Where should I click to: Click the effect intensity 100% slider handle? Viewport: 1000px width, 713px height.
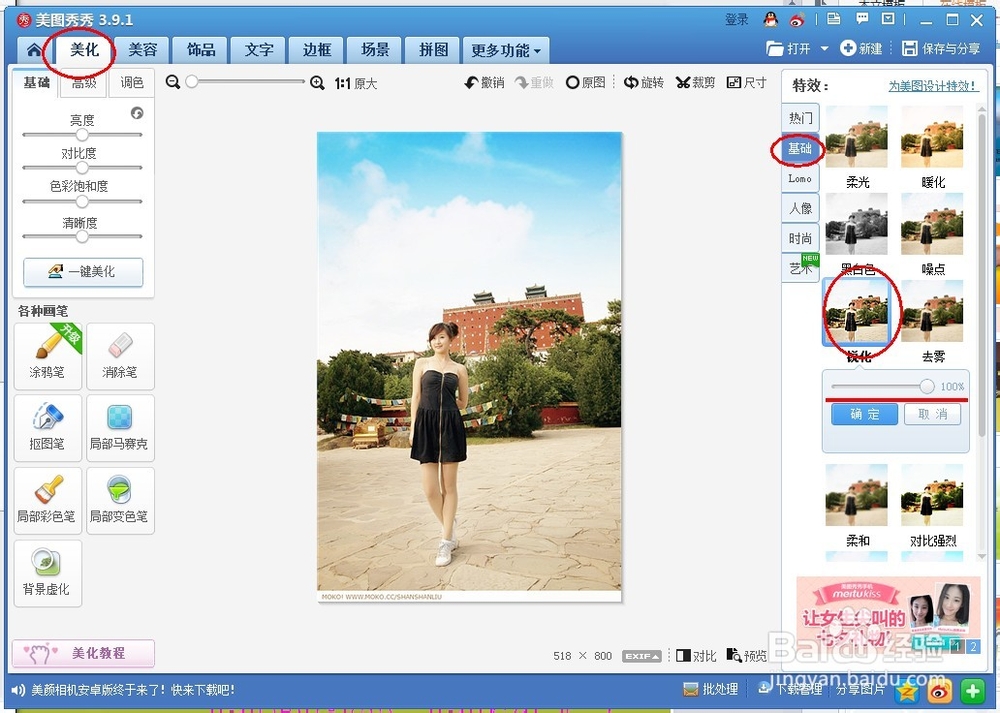click(x=927, y=386)
